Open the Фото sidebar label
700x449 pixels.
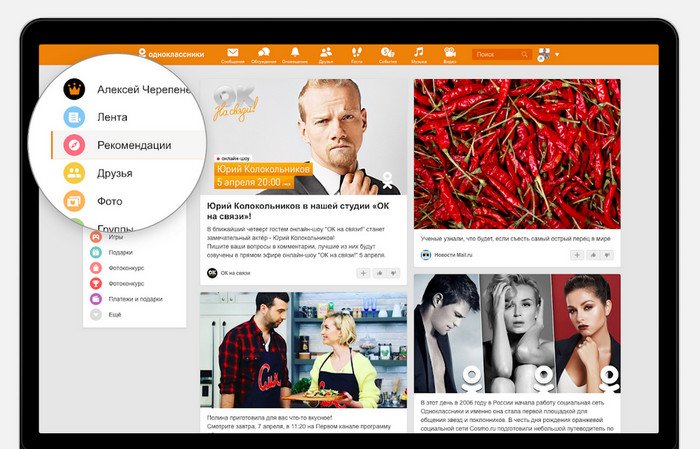[109, 201]
